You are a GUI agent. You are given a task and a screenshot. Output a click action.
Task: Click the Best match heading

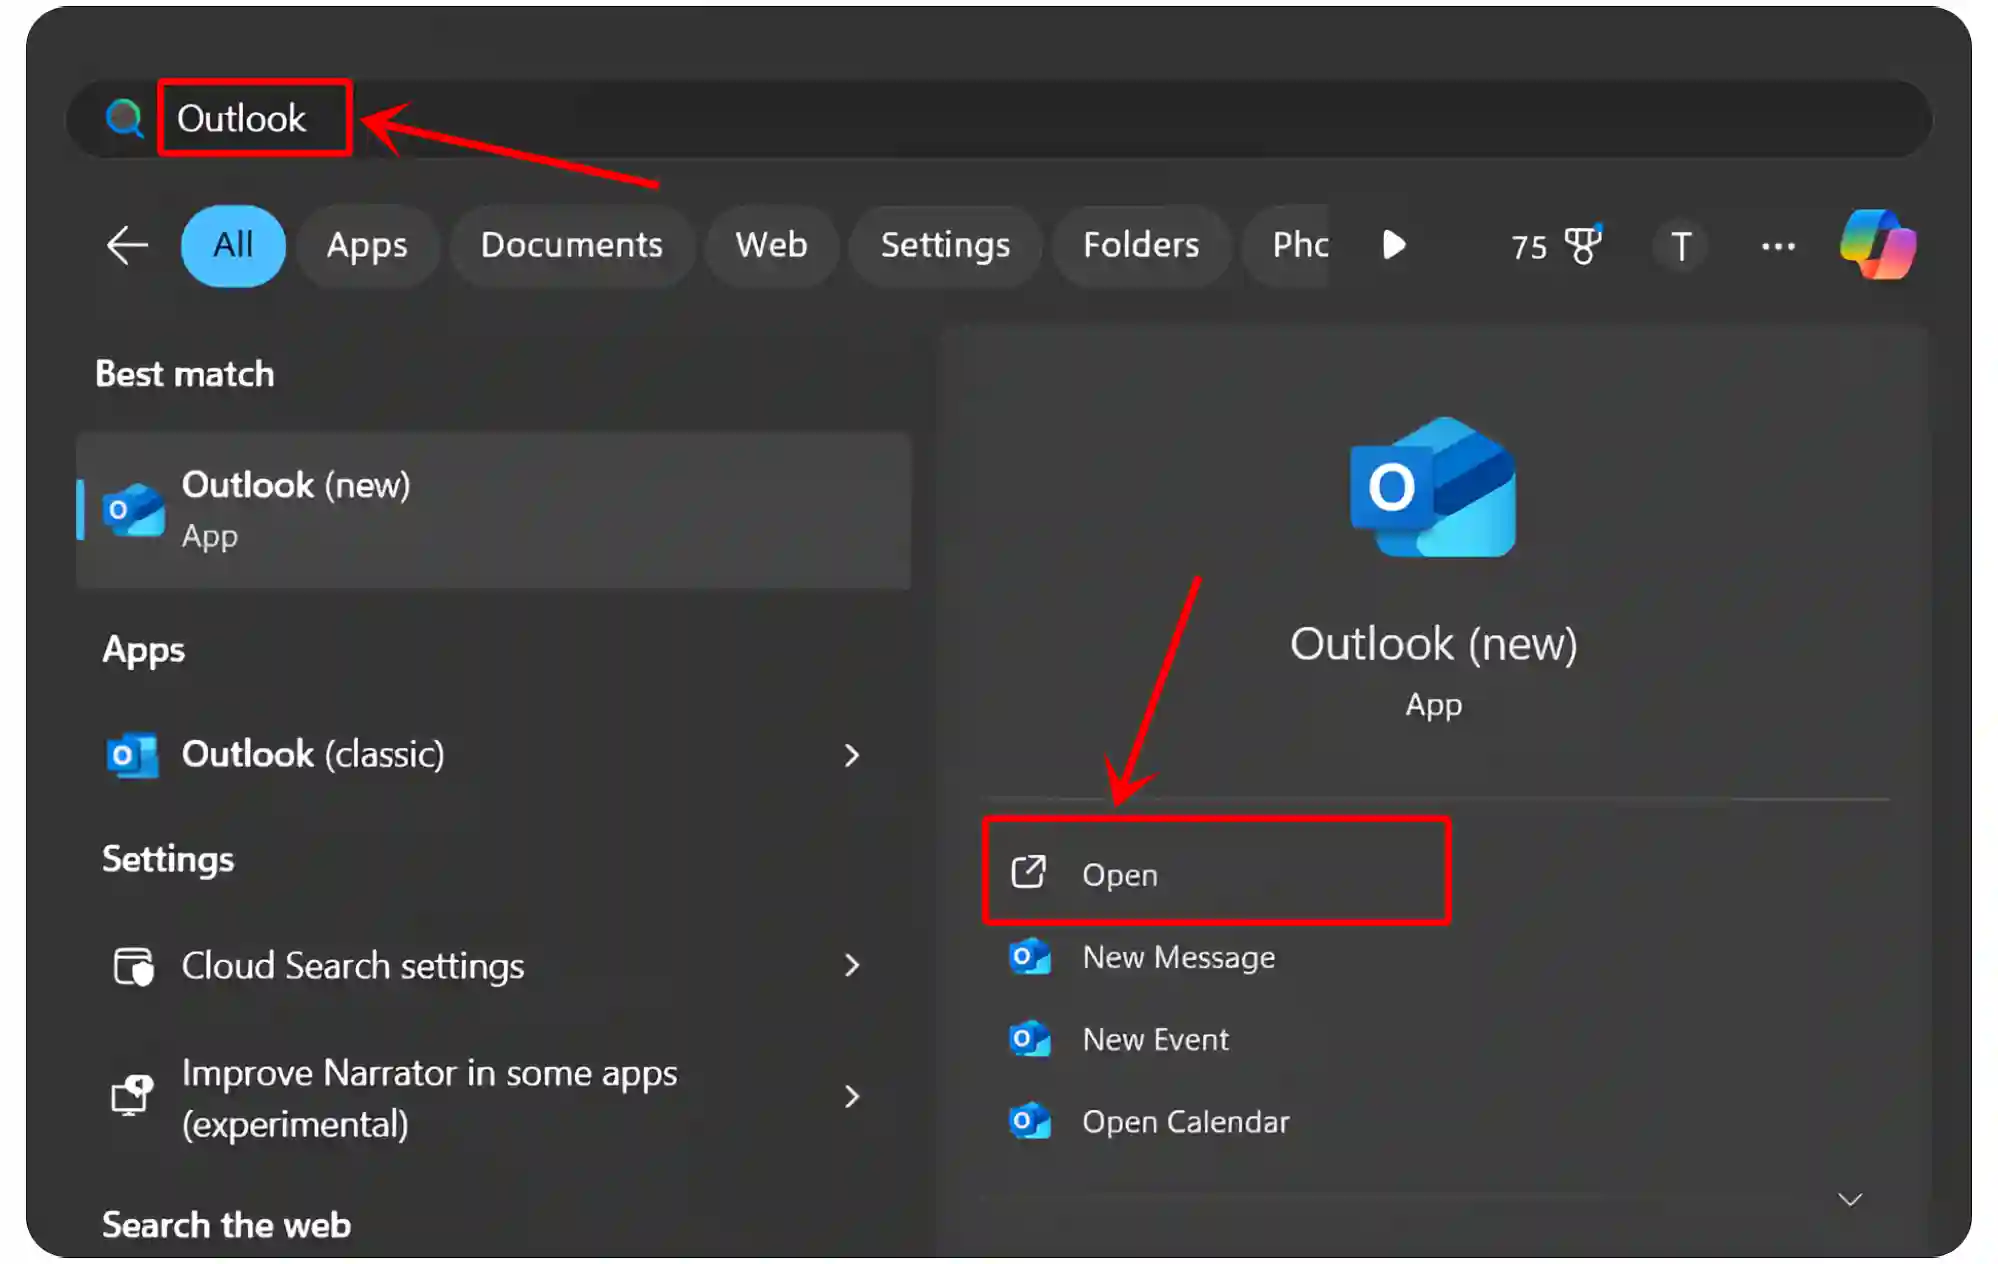click(x=185, y=374)
